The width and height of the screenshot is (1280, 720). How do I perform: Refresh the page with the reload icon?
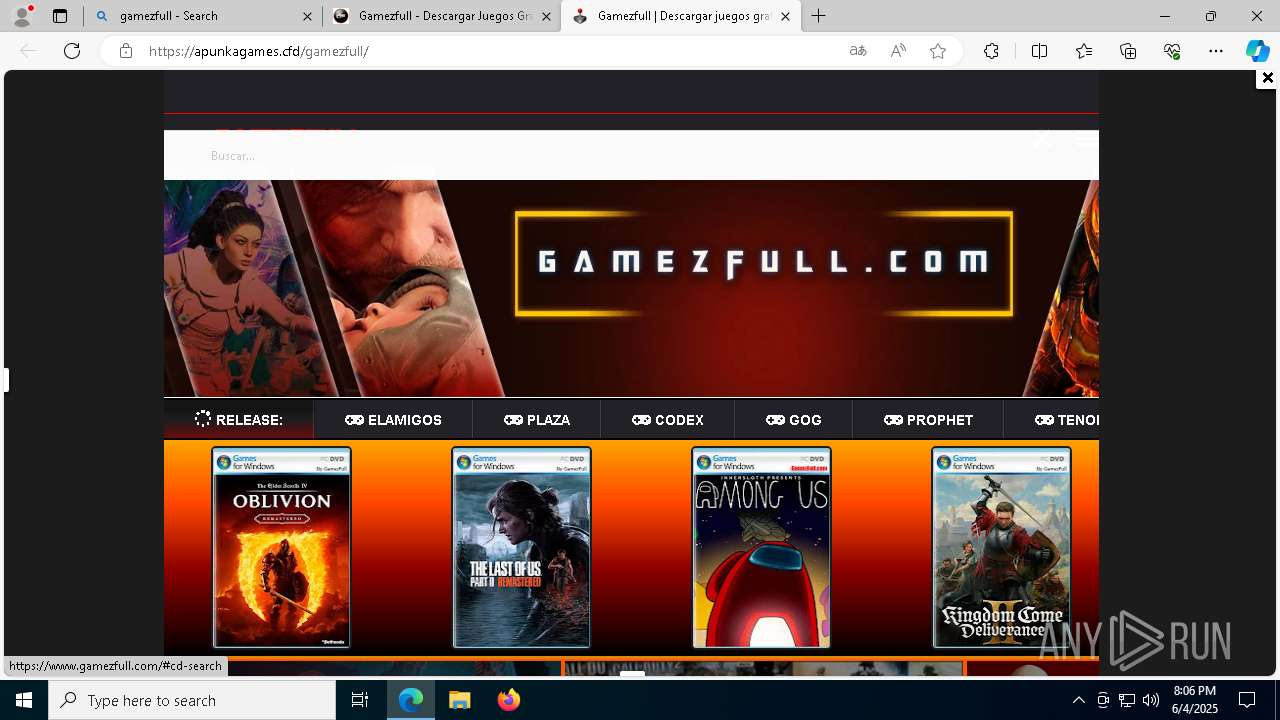pyautogui.click(x=72, y=51)
